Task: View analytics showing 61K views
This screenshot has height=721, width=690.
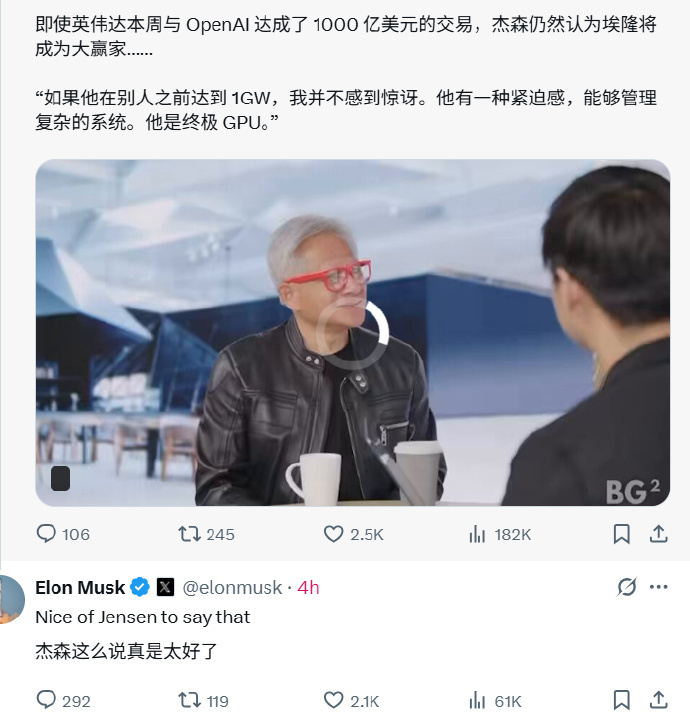Action: (x=495, y=701)
